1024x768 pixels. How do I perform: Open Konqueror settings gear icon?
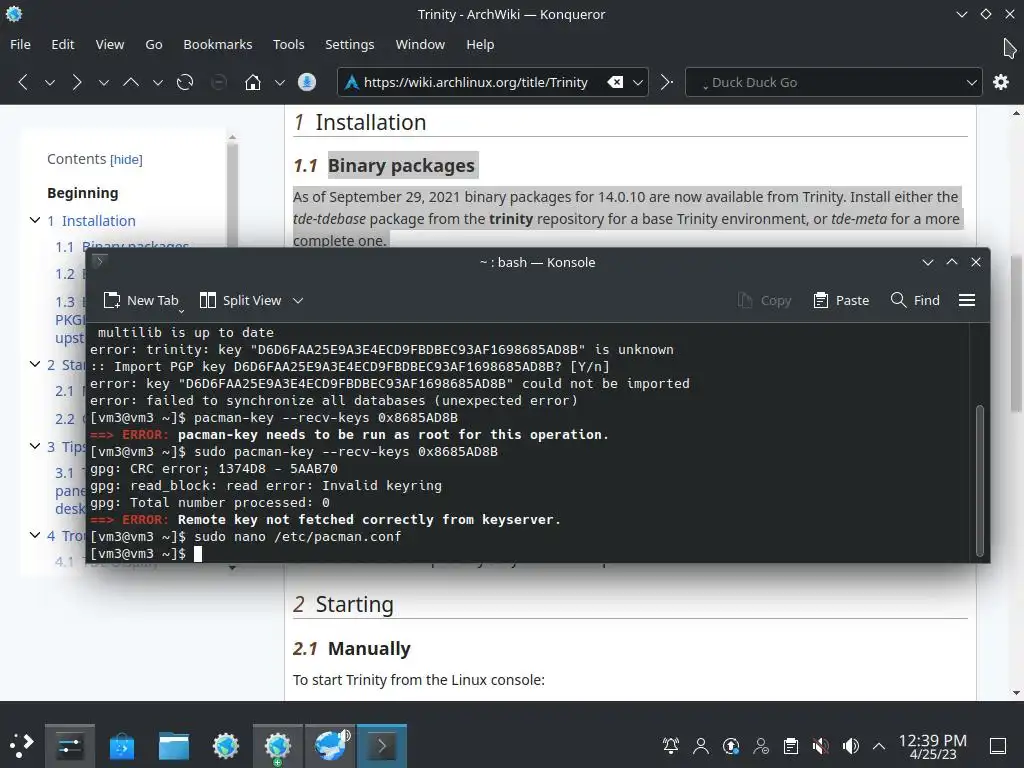[x=1000, y=82]
